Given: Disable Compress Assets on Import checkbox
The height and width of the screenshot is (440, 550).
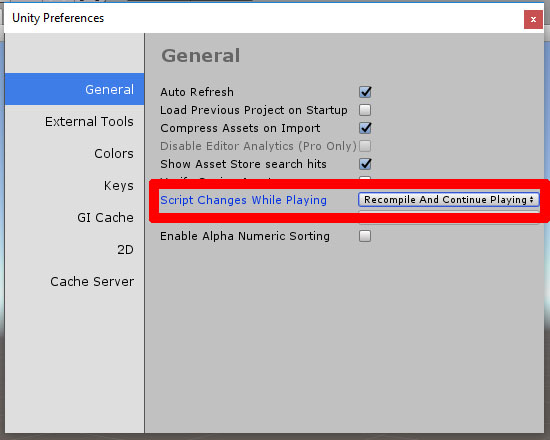Looking at the screenshot, I should coord(365,128).
